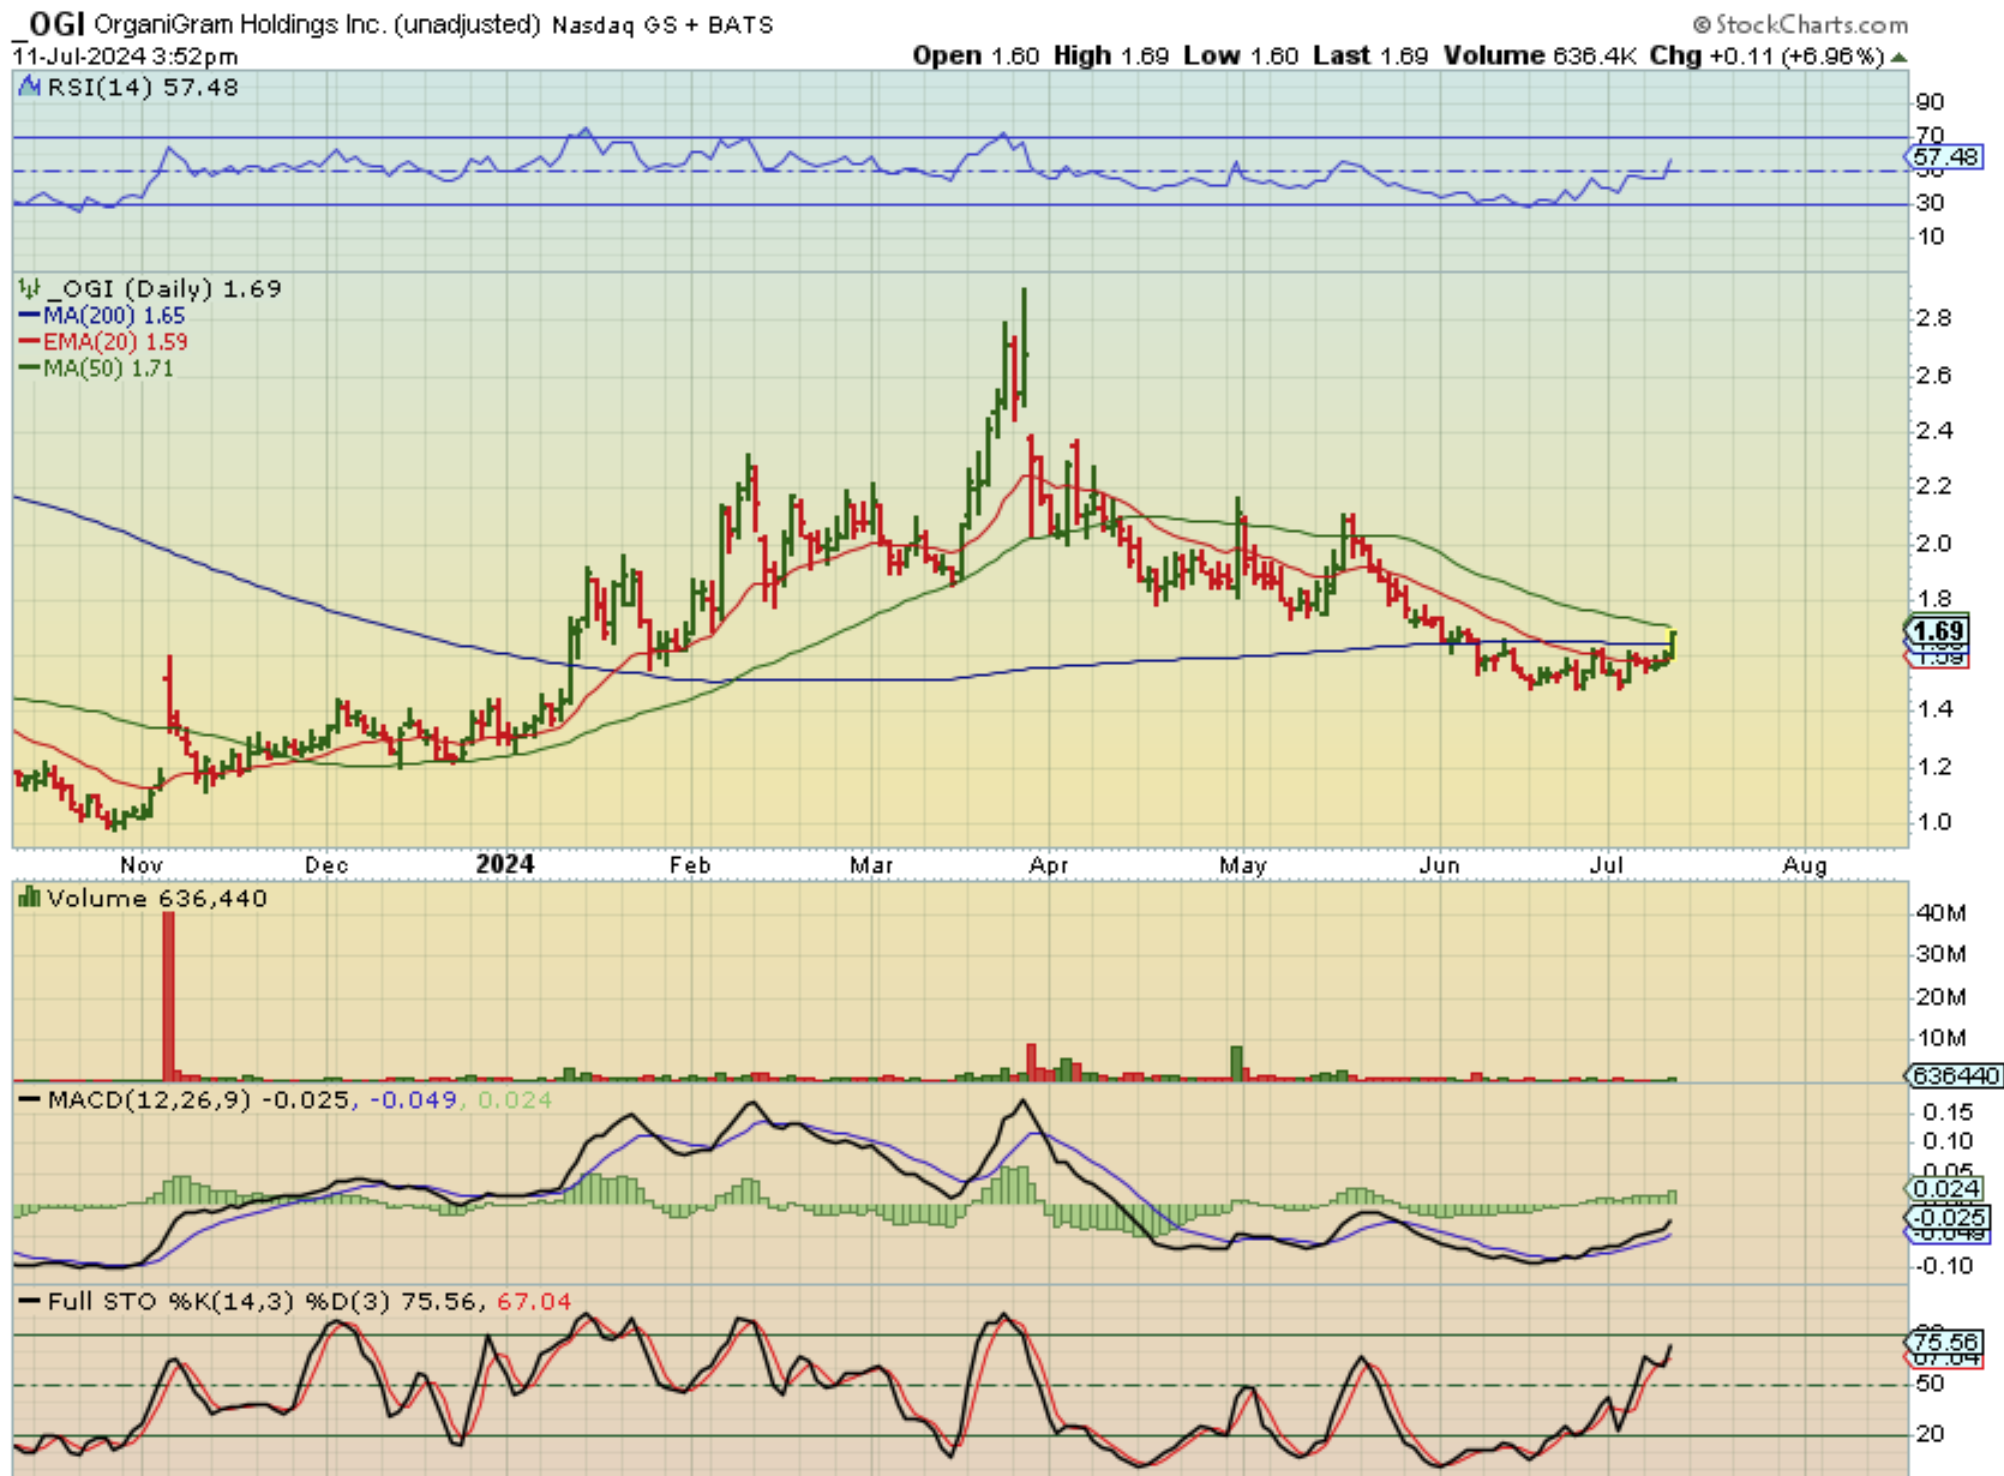The image size is (2004, 1476).
Task: Click the red EMA(20) legend swatch
Action: pos(29,342)
